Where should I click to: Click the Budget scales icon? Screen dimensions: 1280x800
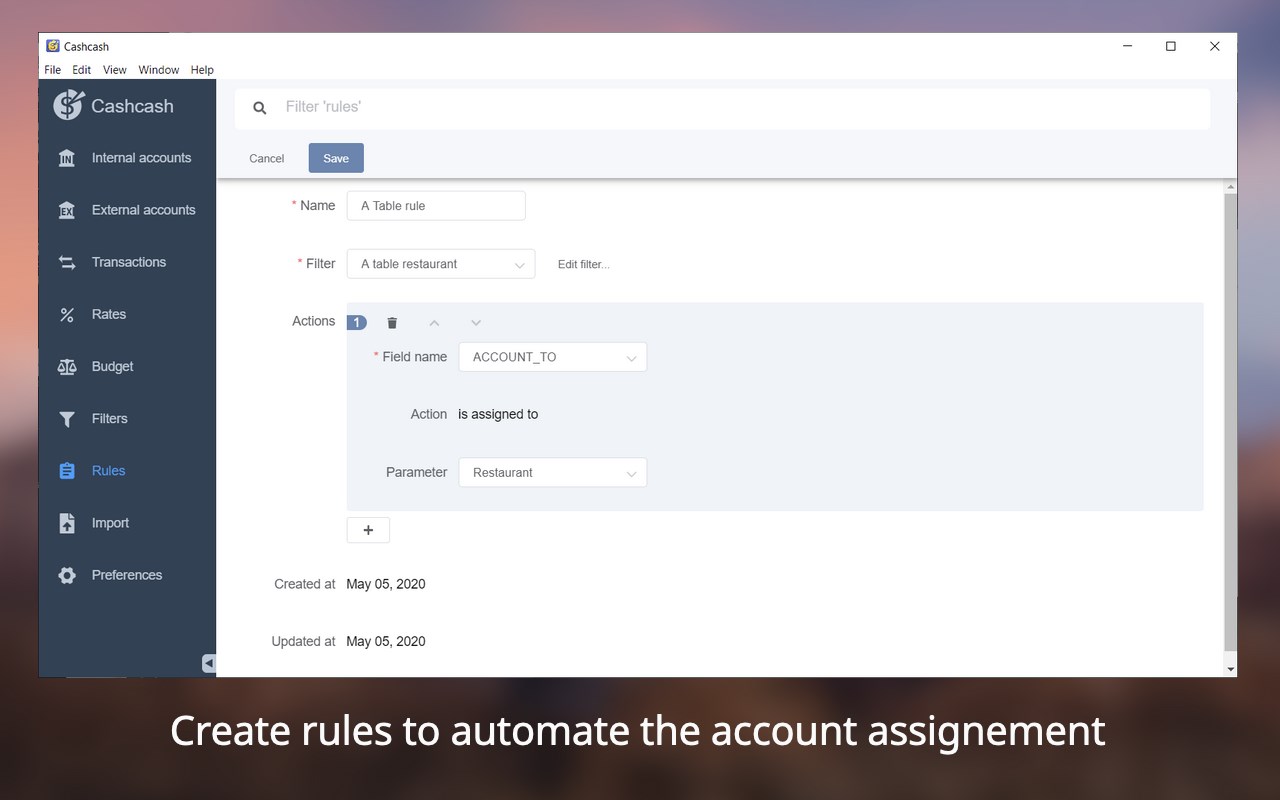[x=67, y=366]
